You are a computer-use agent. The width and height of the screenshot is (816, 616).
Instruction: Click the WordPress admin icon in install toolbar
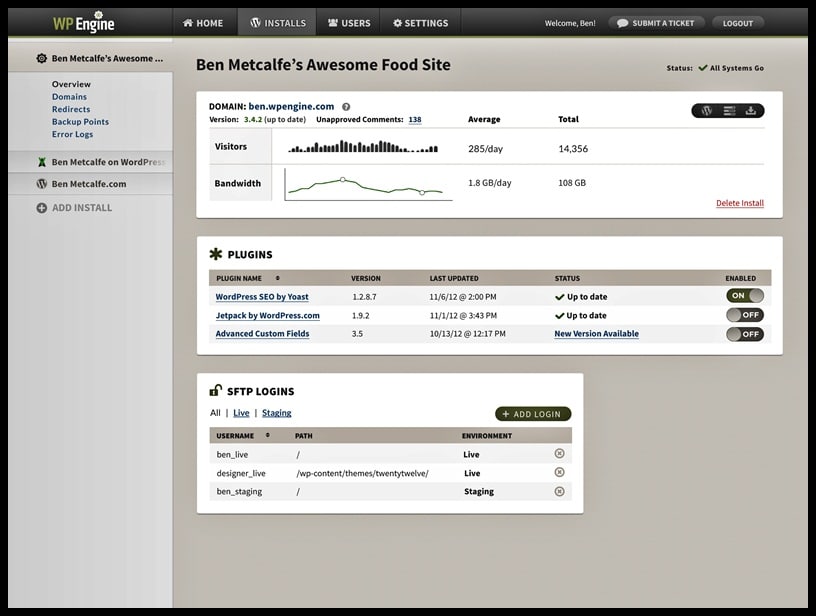click(706, 110)
